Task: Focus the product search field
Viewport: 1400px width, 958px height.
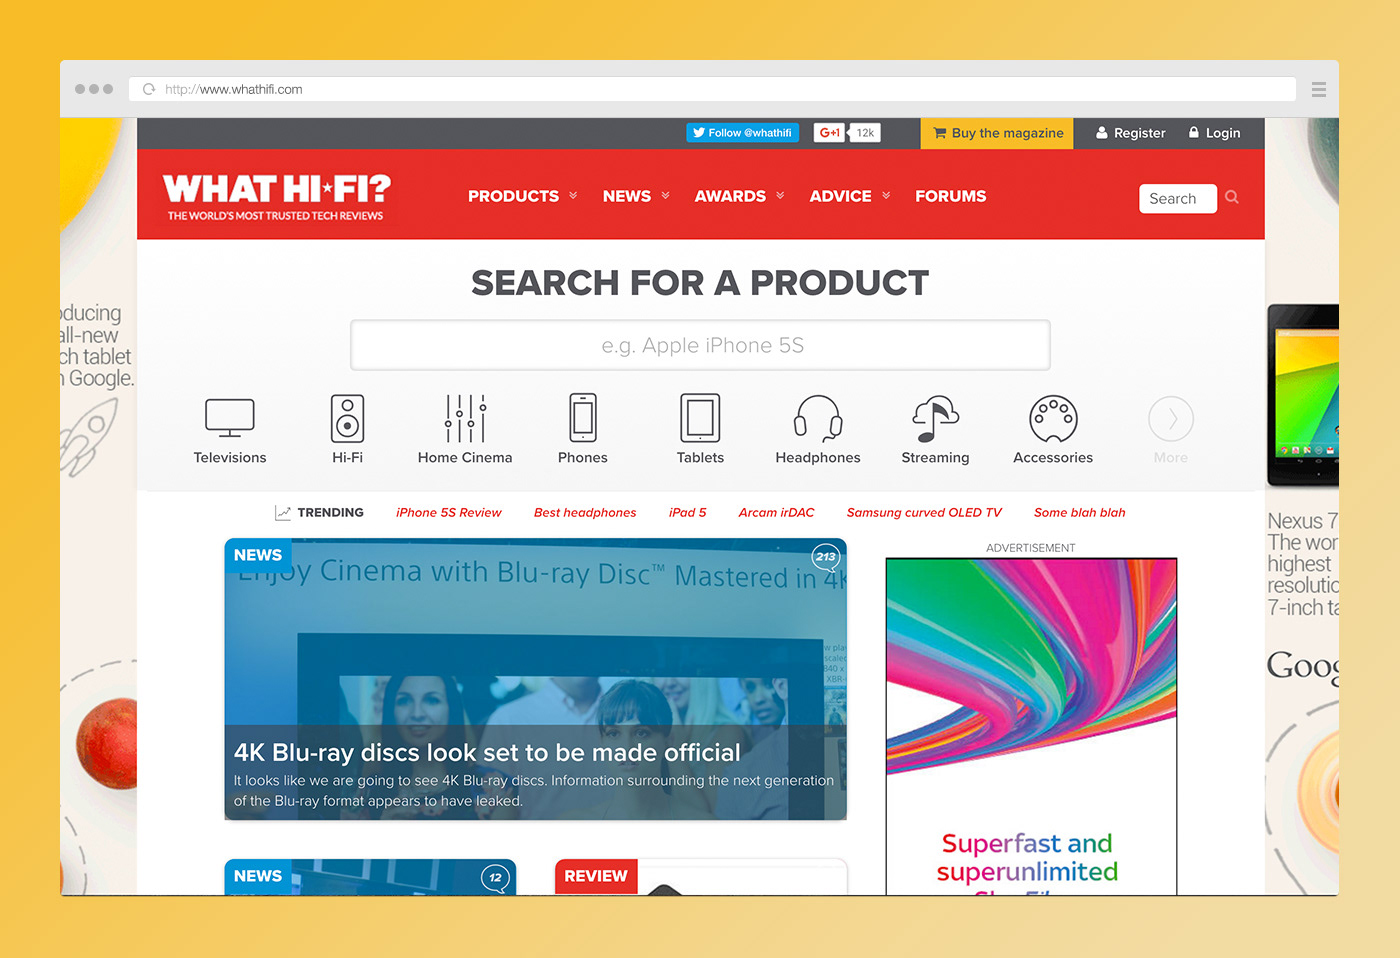Action: (x=700, y=345)
